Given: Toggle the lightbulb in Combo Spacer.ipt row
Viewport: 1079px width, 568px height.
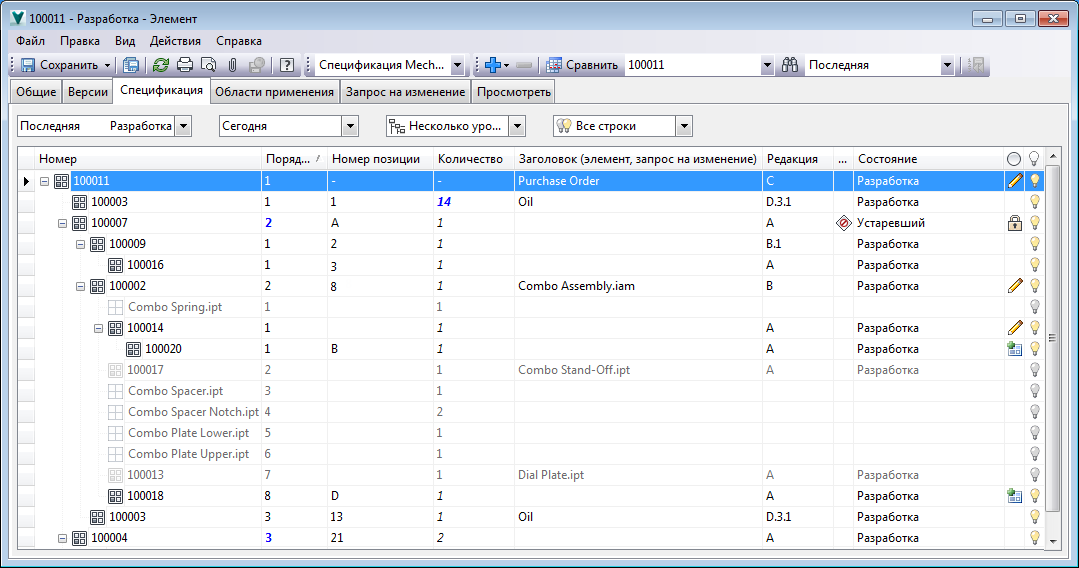Looking at the screenshot, I should tap(1034, 391).
